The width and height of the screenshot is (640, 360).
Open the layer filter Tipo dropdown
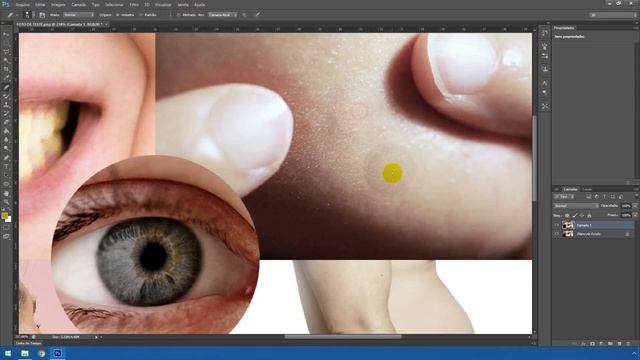tap(564, 197)
